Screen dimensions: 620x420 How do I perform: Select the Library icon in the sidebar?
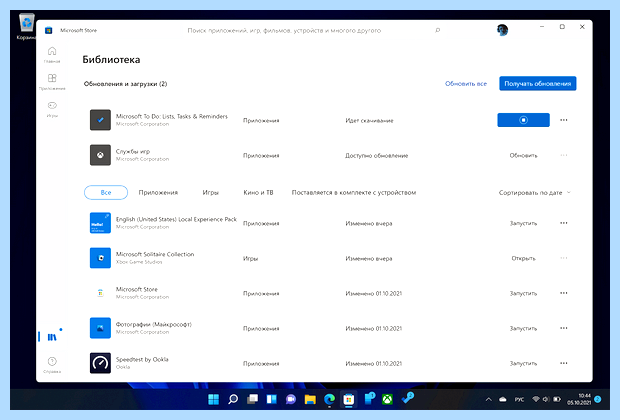[52, 337]
